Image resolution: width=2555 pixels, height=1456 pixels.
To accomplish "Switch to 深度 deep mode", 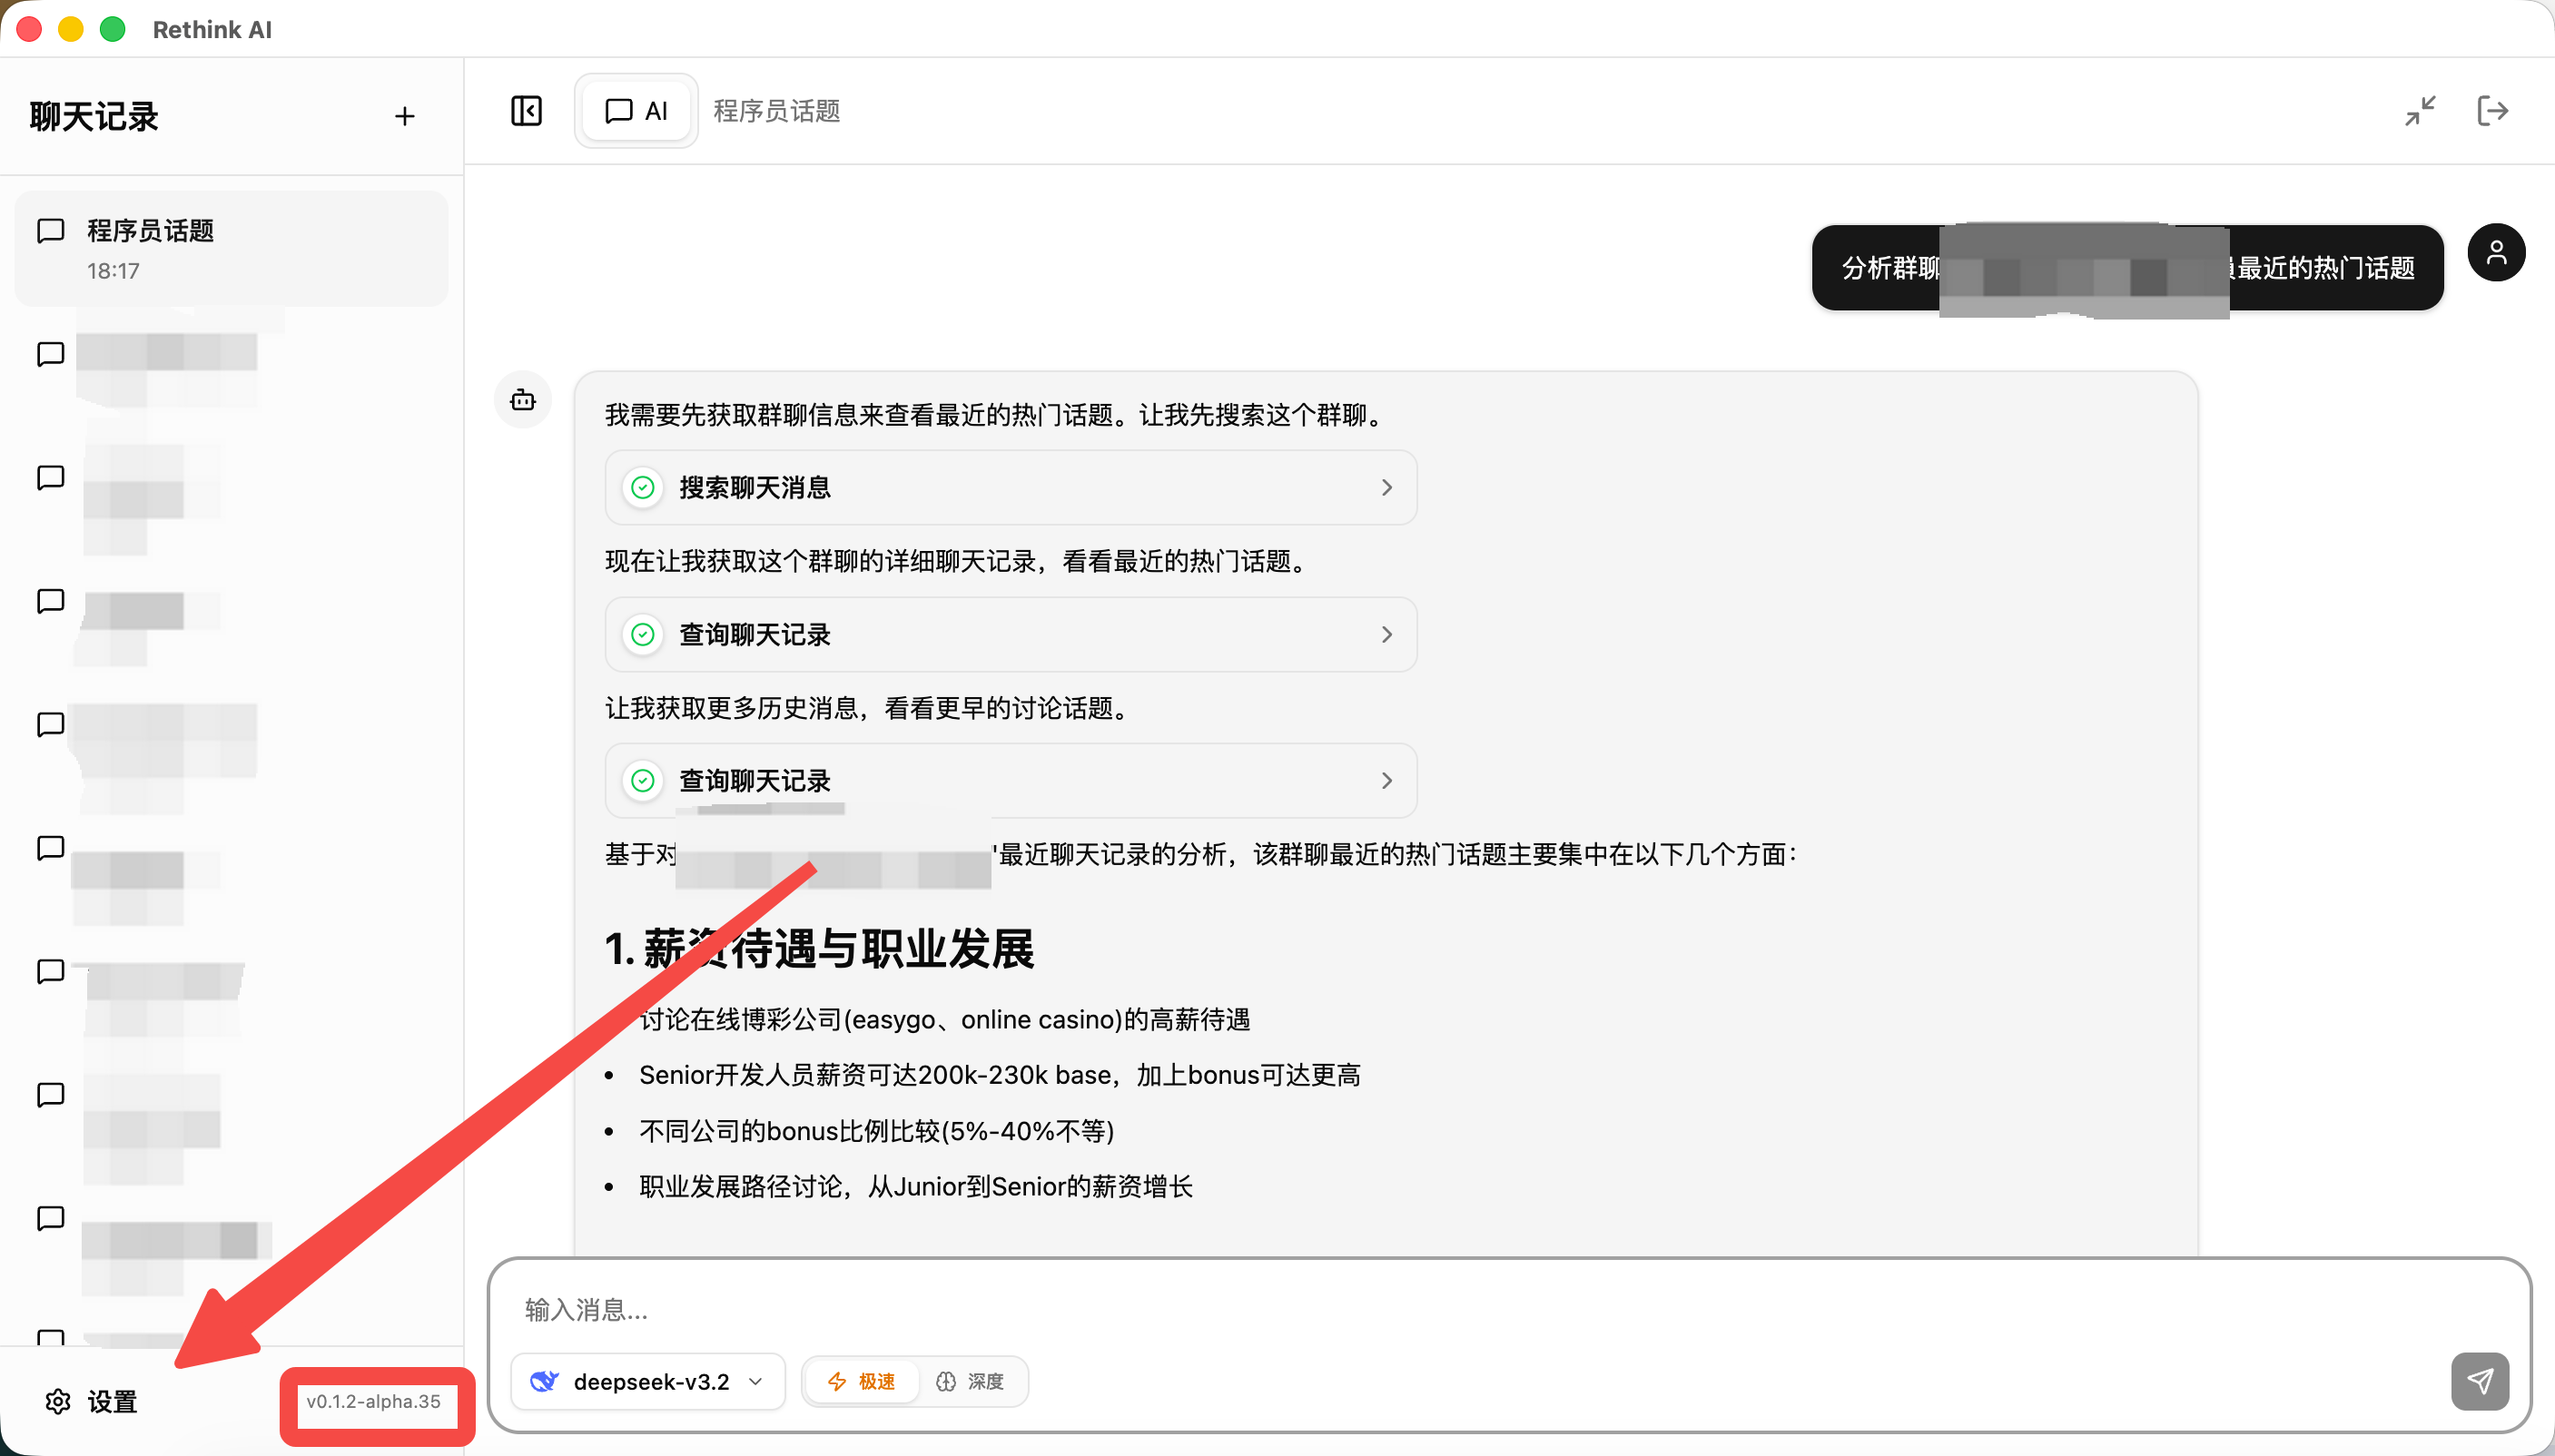I will click(970, 1381).
